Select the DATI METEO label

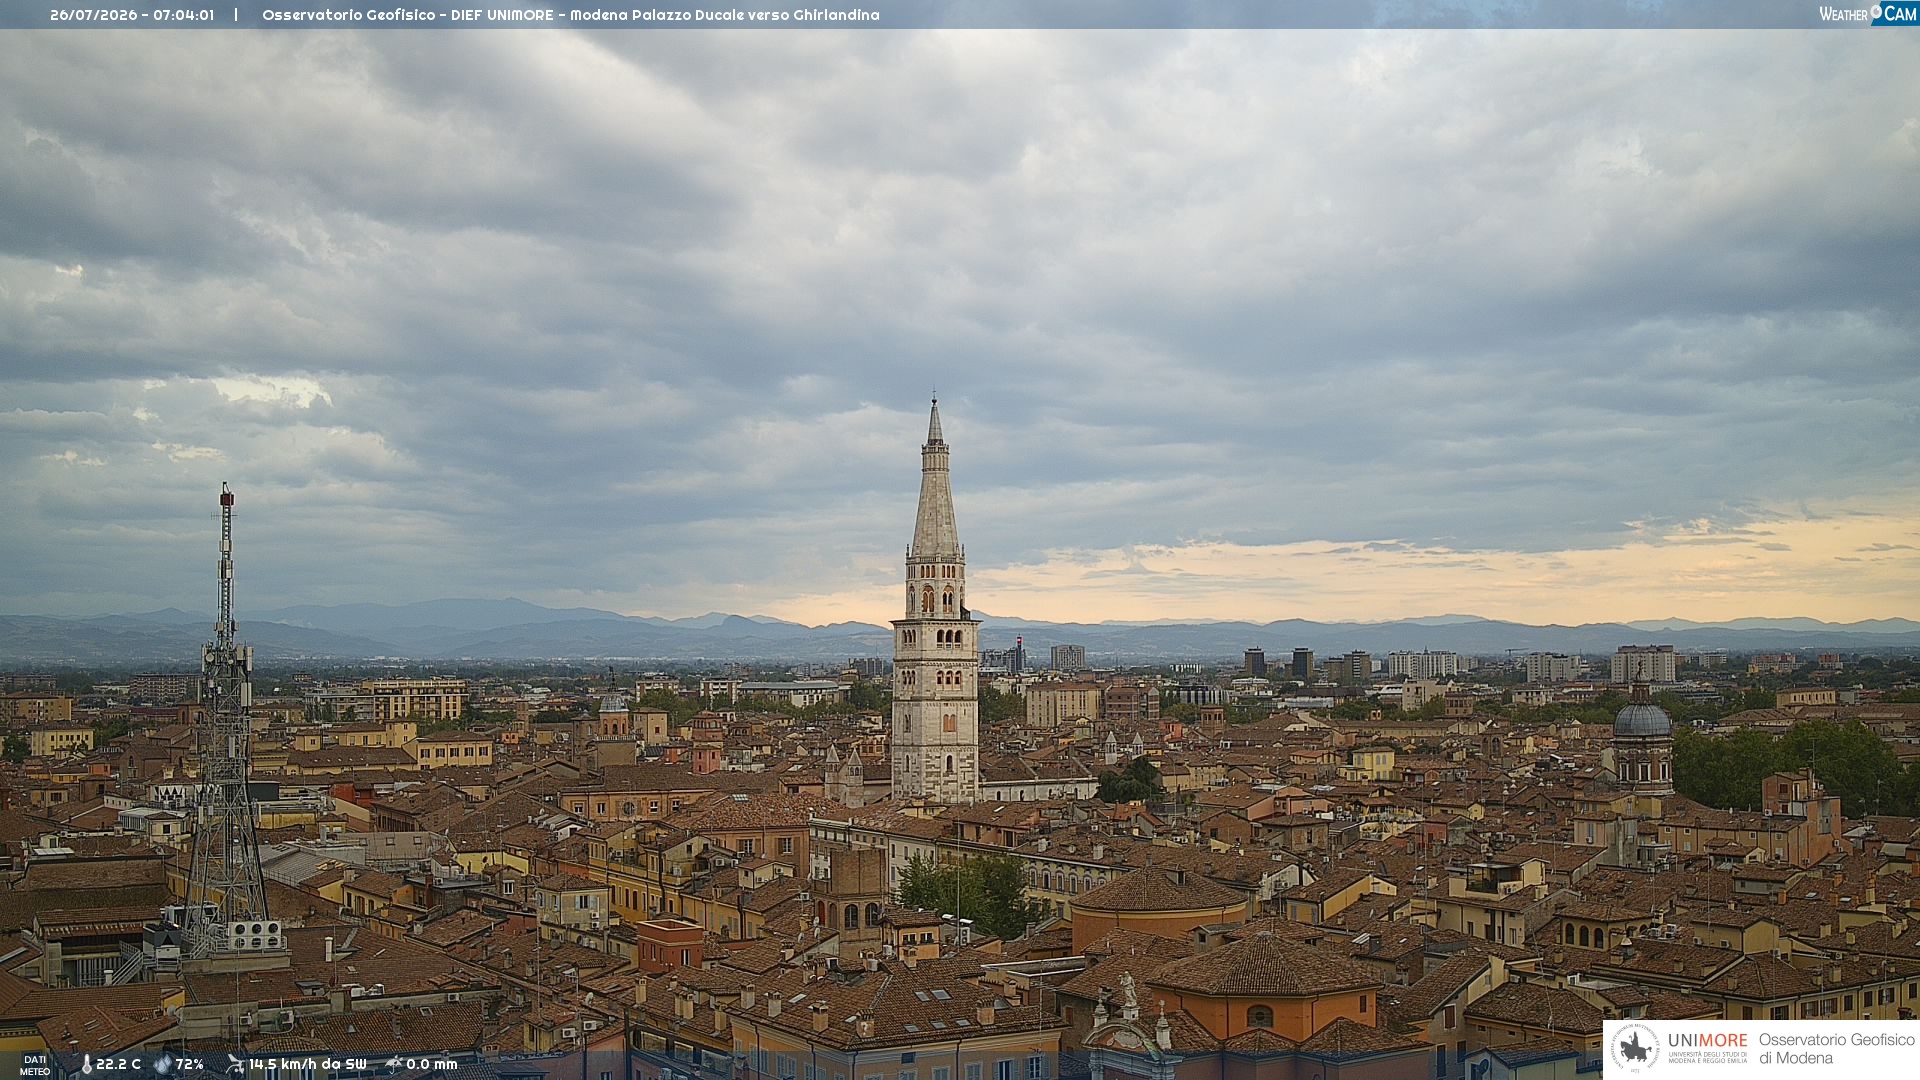click(35, 1065)
